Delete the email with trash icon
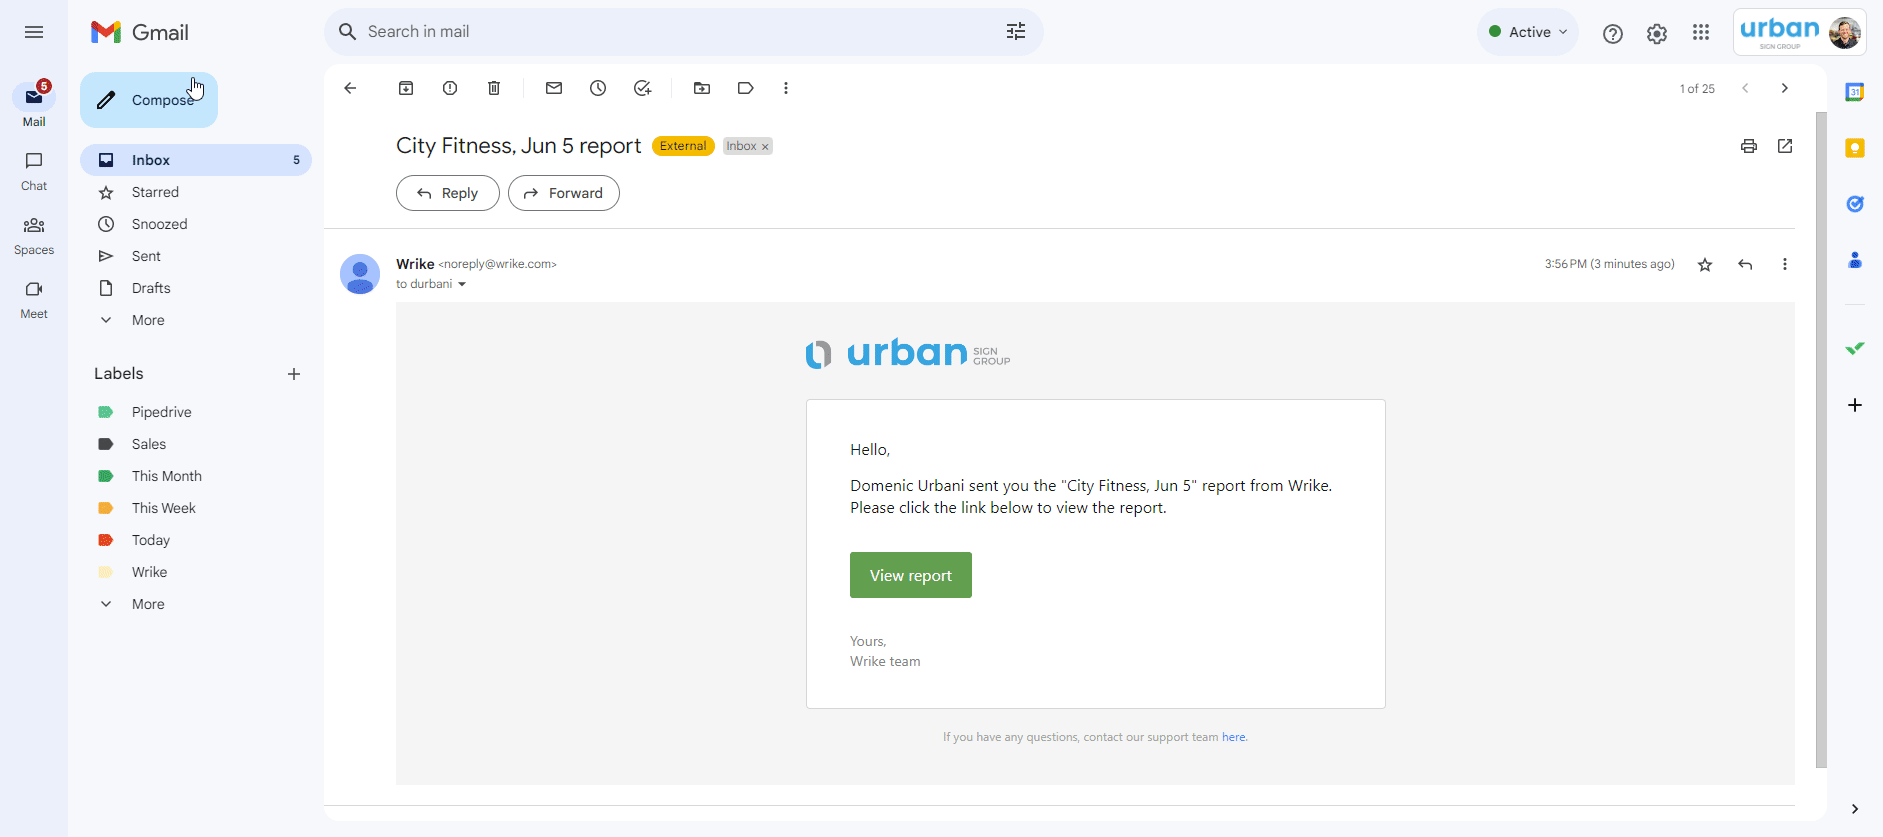This screenshot has height=837, width=1883. click(494, 88)
